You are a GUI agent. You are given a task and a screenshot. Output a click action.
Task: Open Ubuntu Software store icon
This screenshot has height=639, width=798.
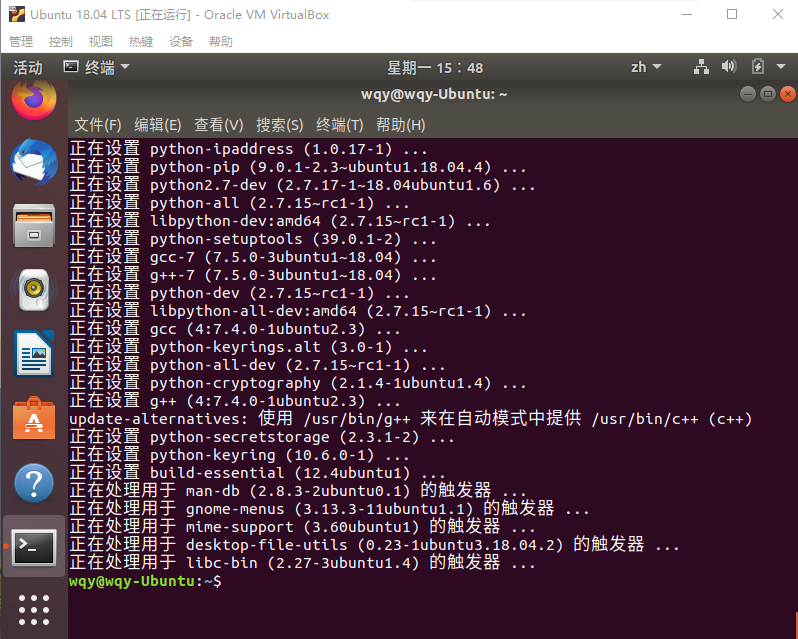coord(34,418)
